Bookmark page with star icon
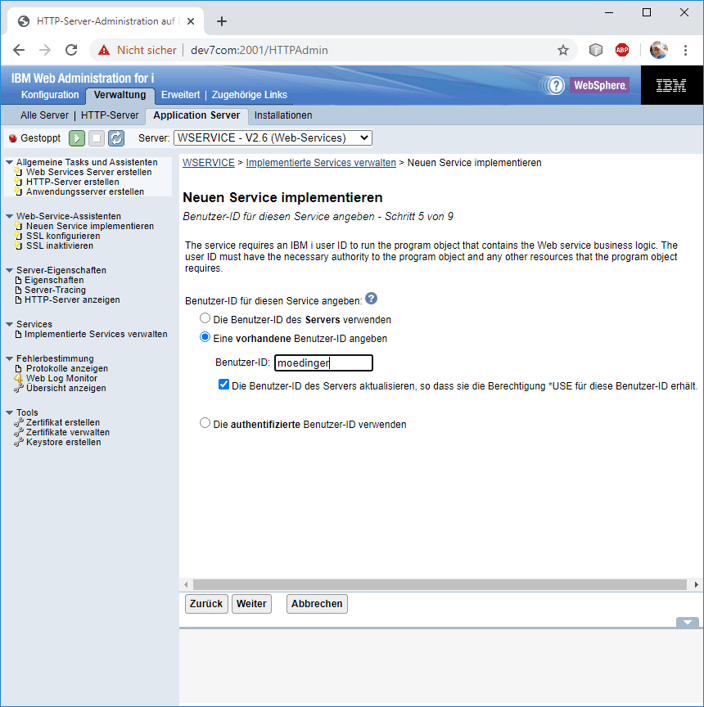This screenshot has width=704, height=707. point(563,50)
